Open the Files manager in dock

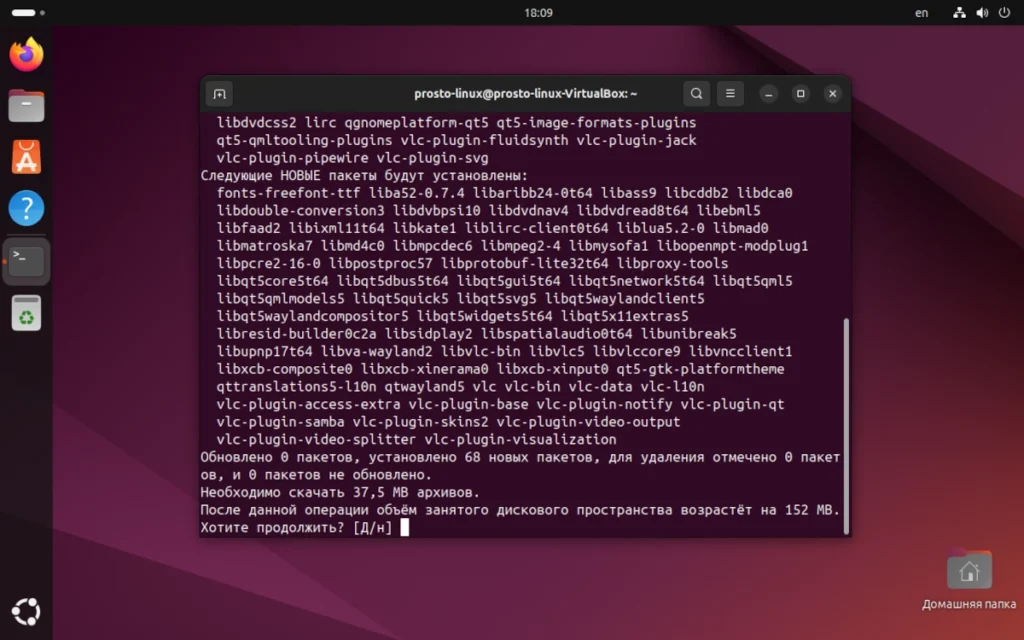pos(26,106)
